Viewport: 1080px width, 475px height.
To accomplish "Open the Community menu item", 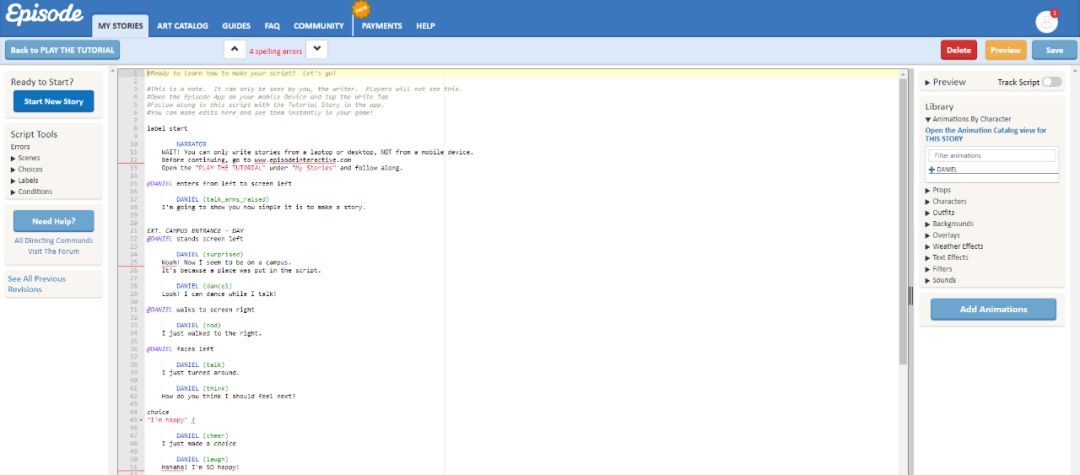I will click(318, 26).
